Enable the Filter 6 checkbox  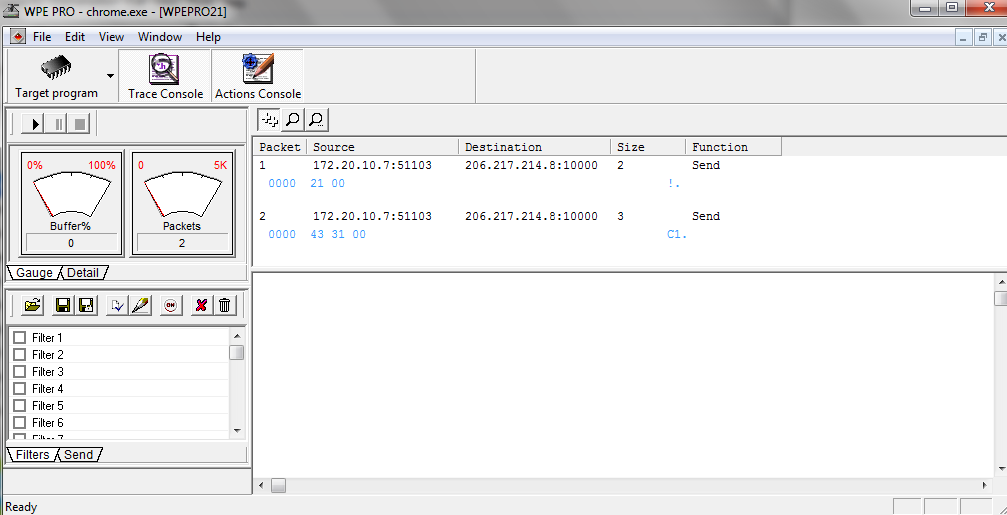click(19, 423)
